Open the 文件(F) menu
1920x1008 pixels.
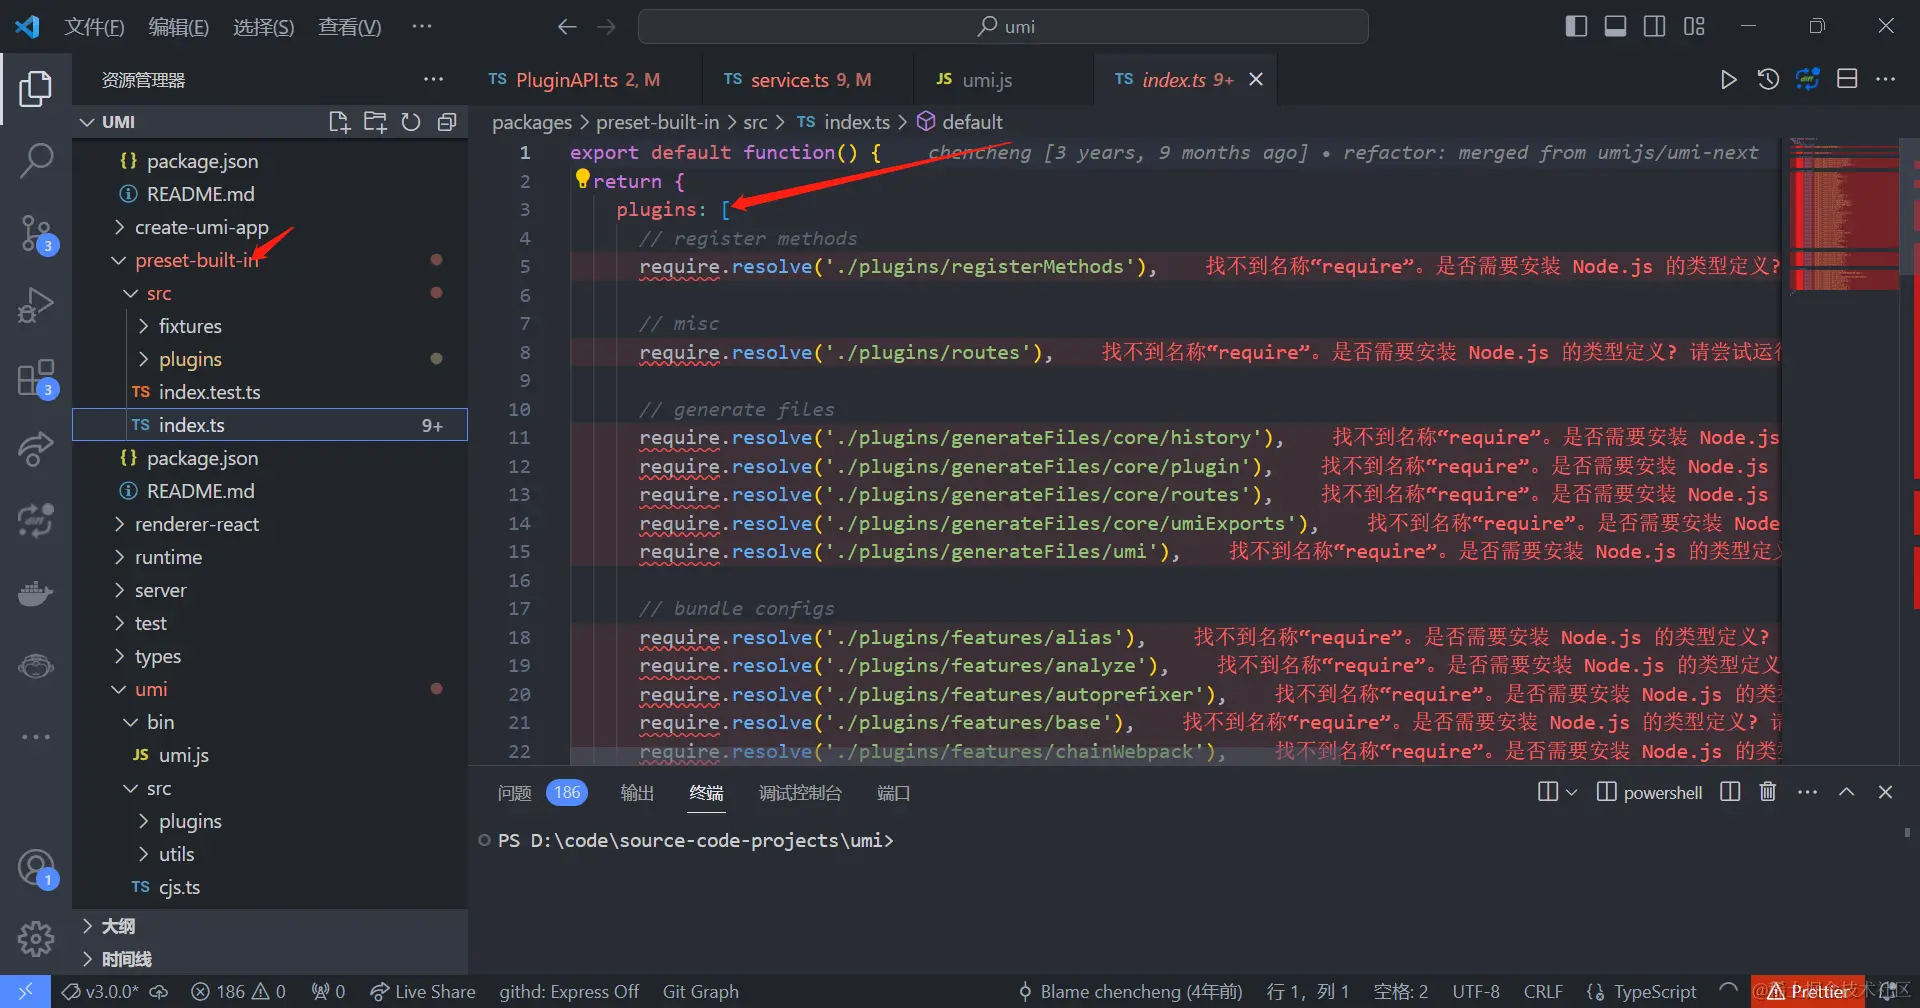94,27
